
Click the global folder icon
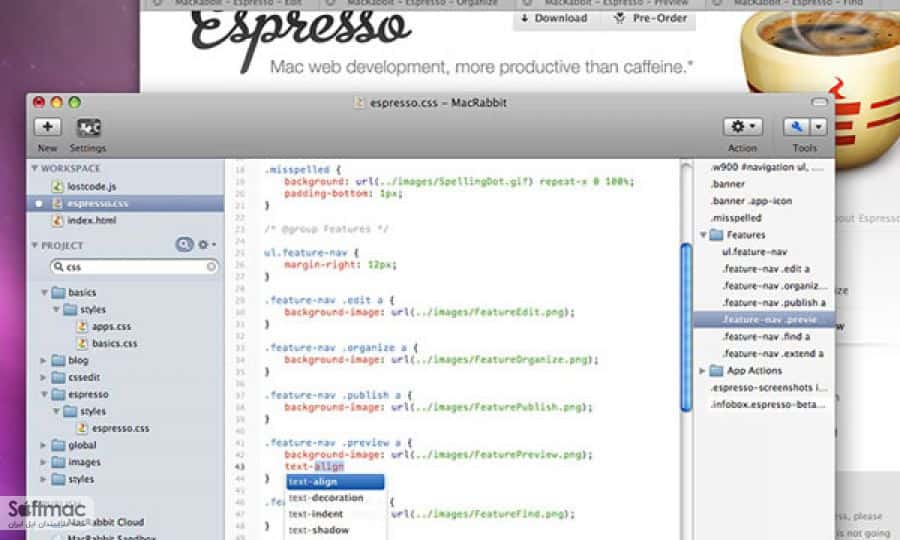point(59,445)
